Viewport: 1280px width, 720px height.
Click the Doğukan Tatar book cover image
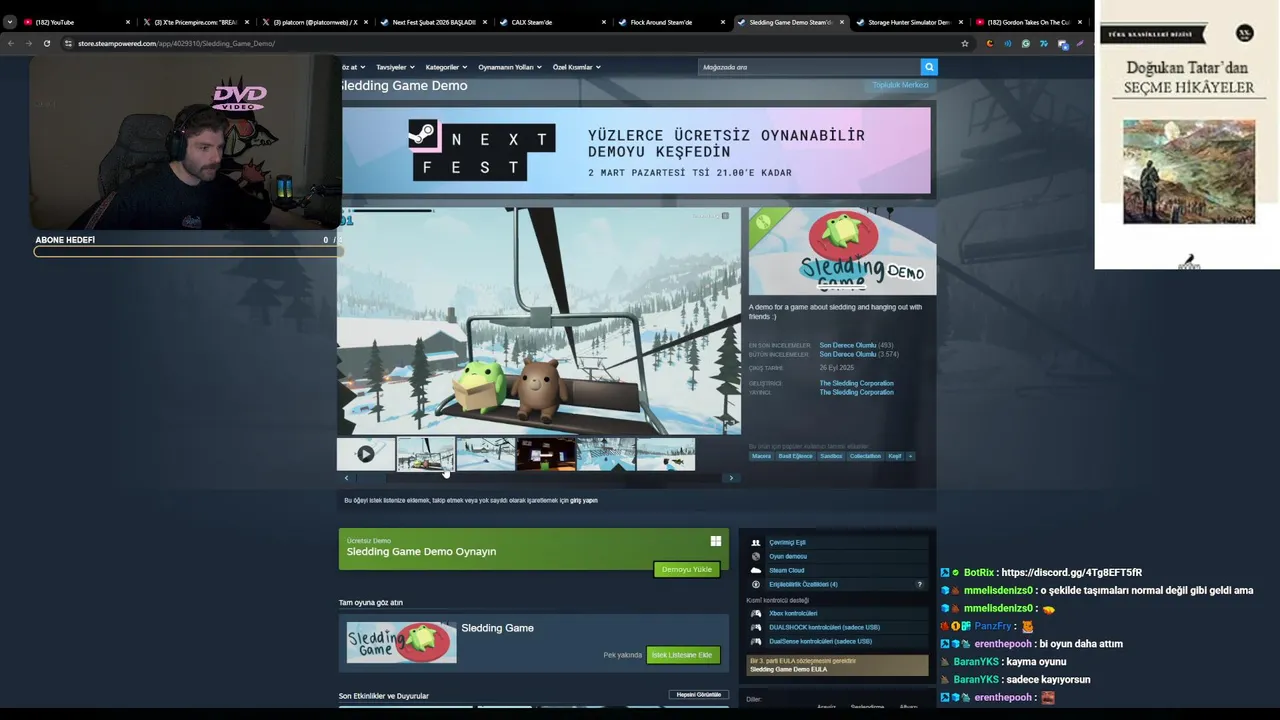[1188, 172]
